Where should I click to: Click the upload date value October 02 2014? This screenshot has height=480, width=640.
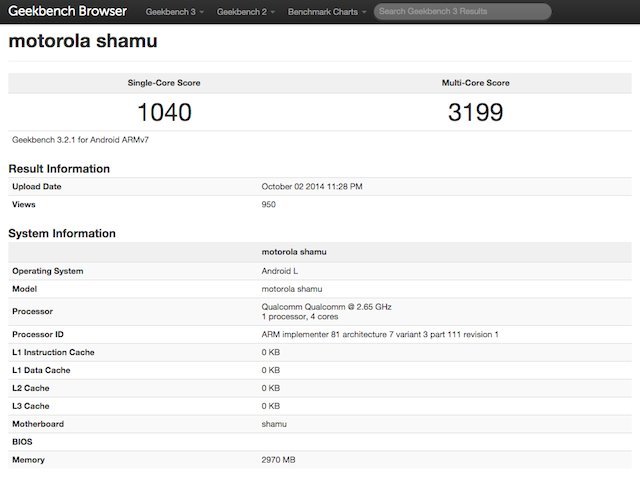312,187
